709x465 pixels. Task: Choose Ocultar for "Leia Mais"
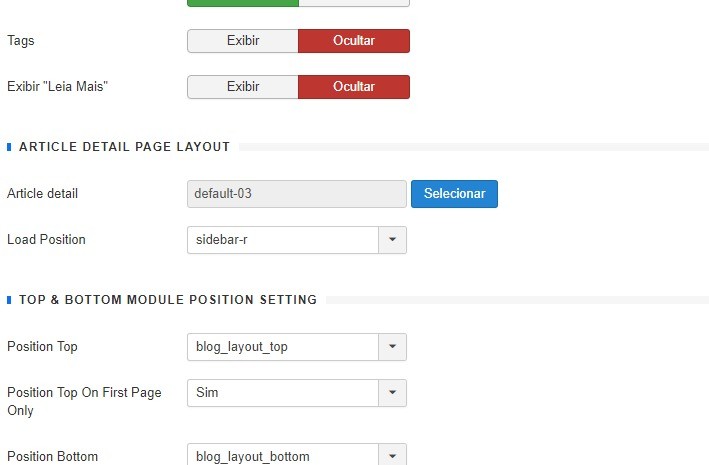point(353,87)
